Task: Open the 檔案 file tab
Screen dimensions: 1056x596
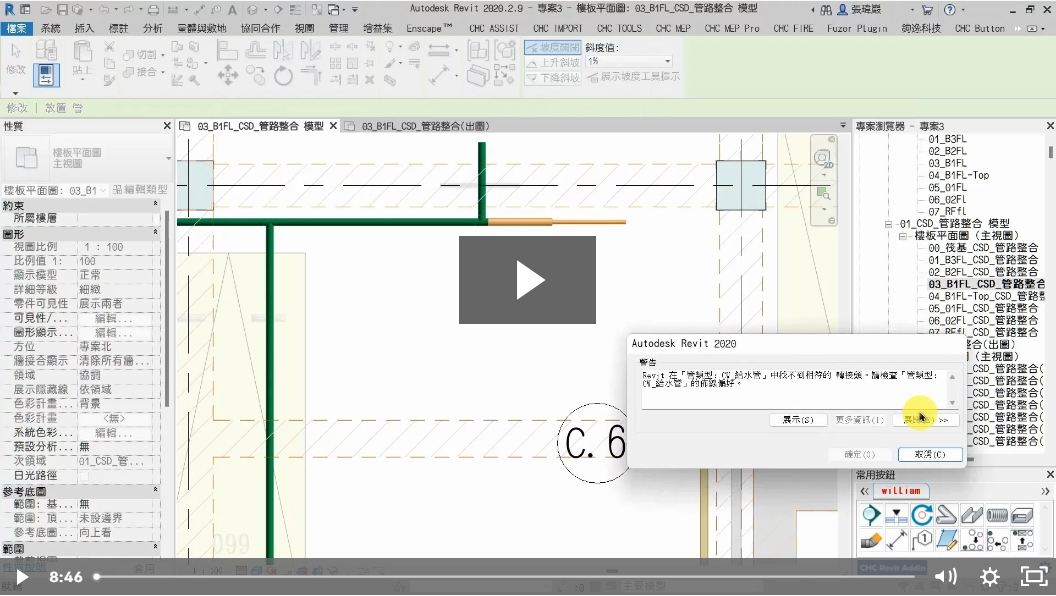Action: click(x=16, y=28)
